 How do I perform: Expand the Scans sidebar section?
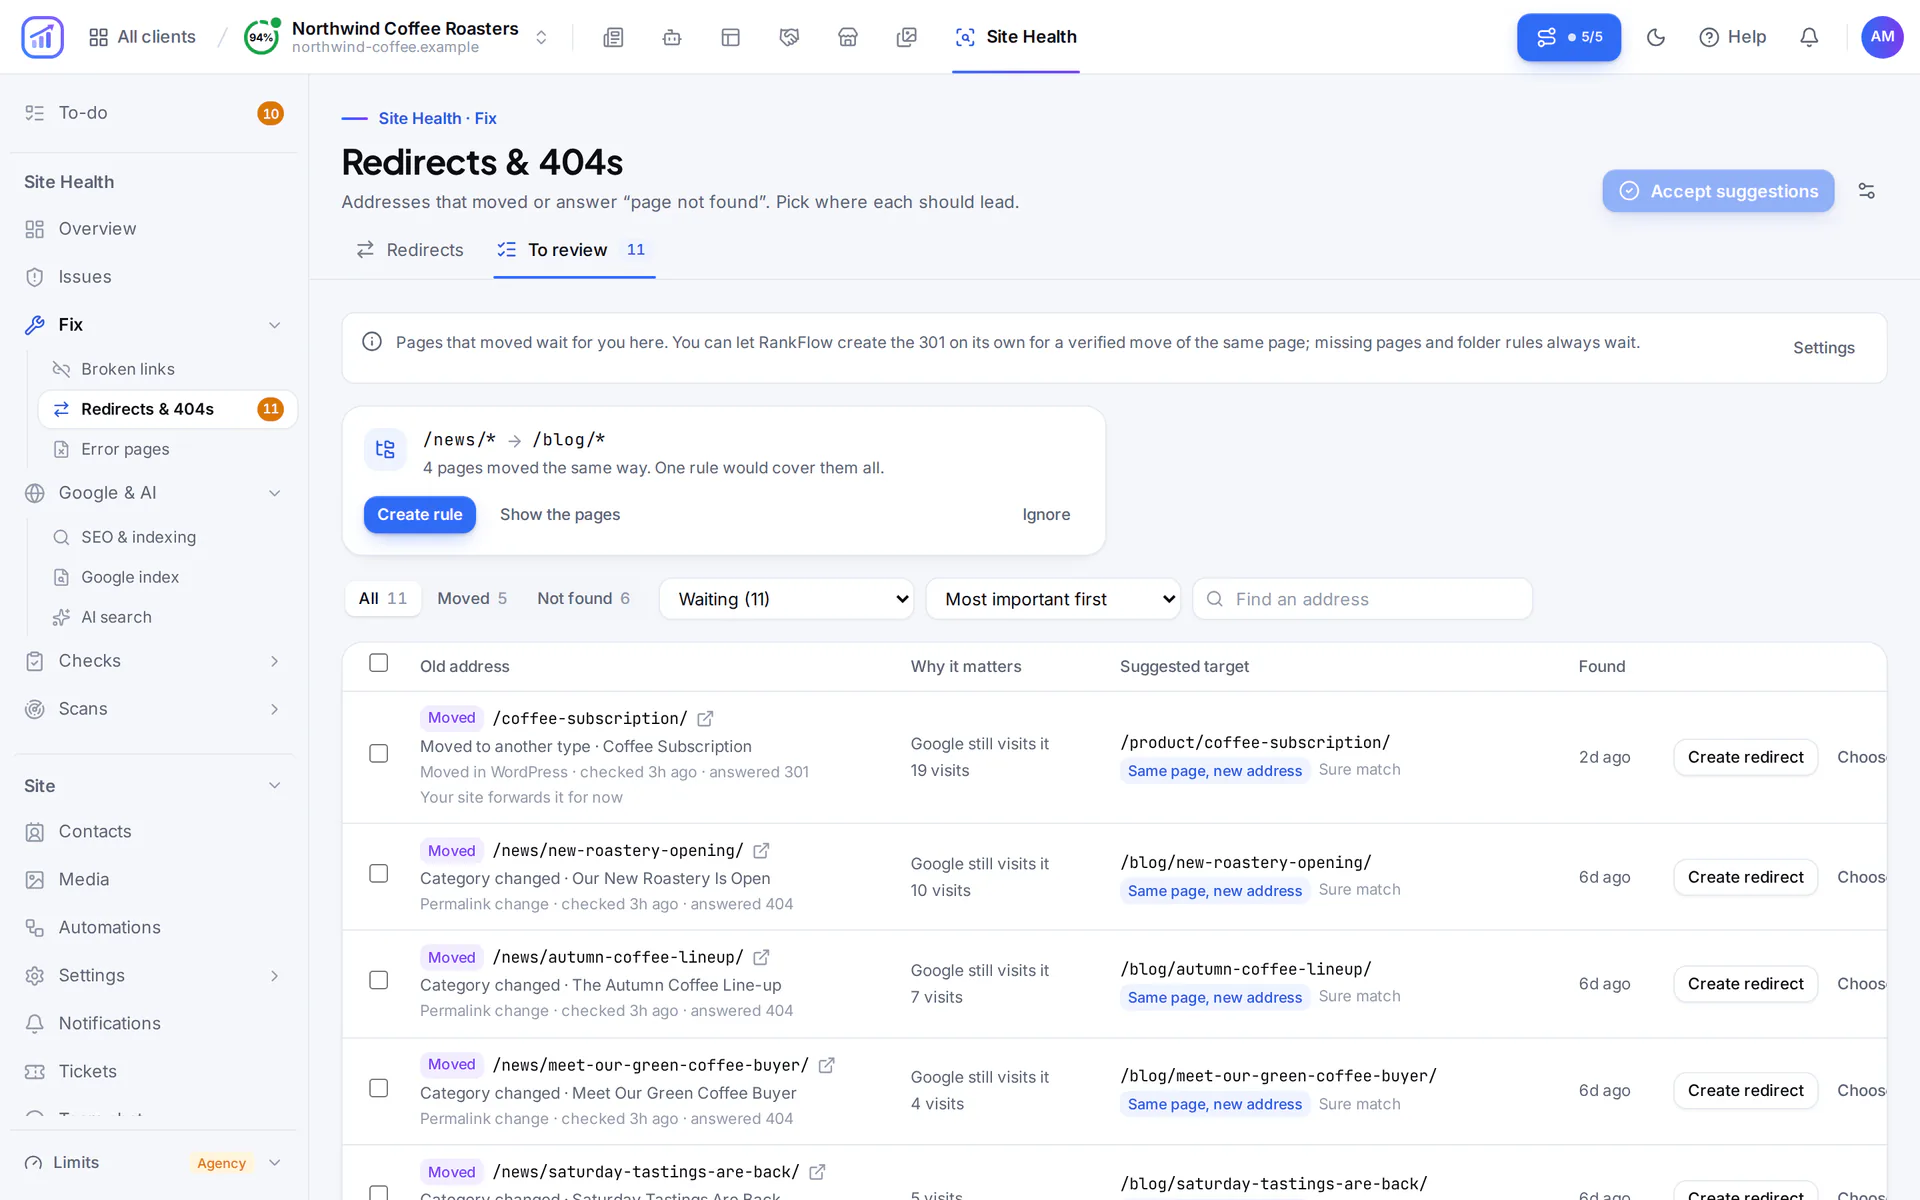point(274,709)
